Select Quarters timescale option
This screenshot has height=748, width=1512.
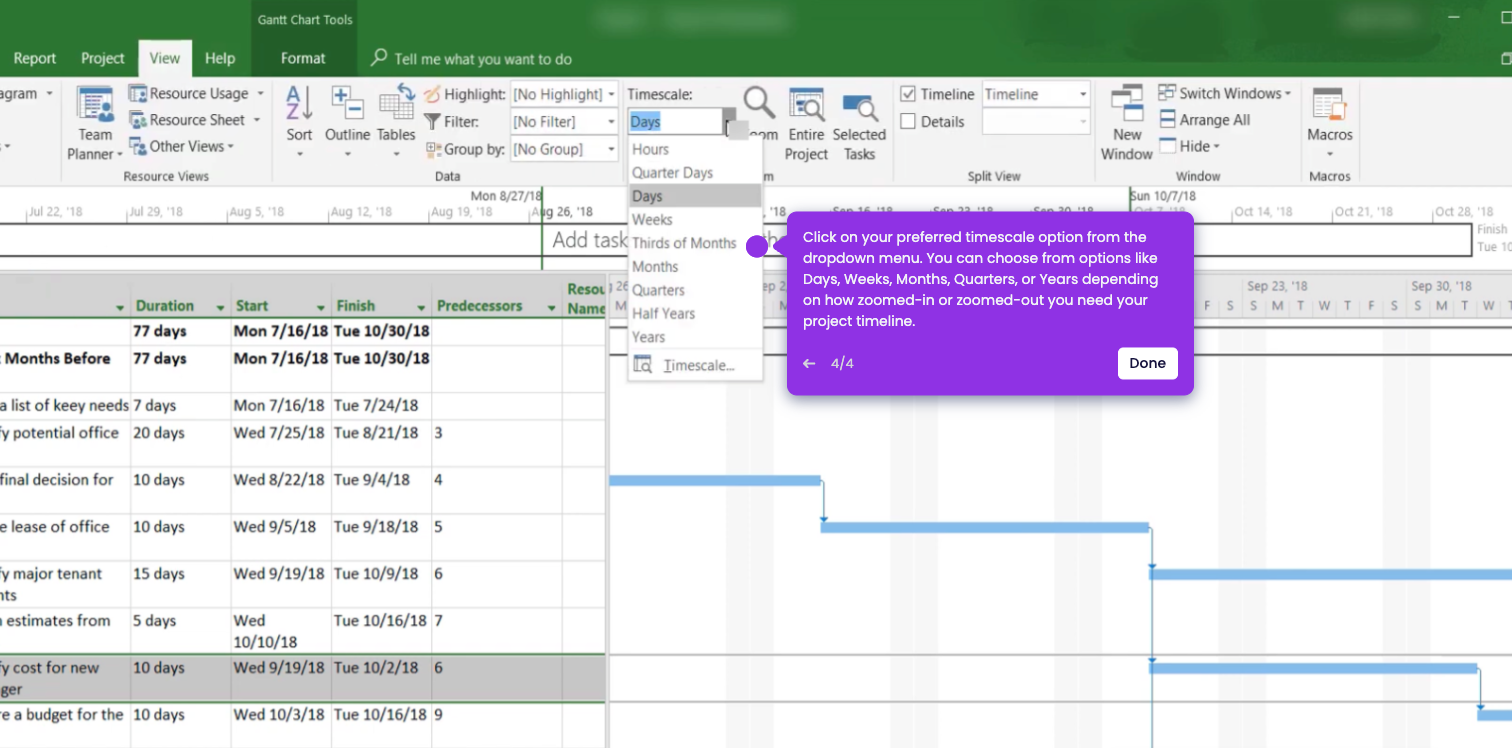click(x=695, y=290)
